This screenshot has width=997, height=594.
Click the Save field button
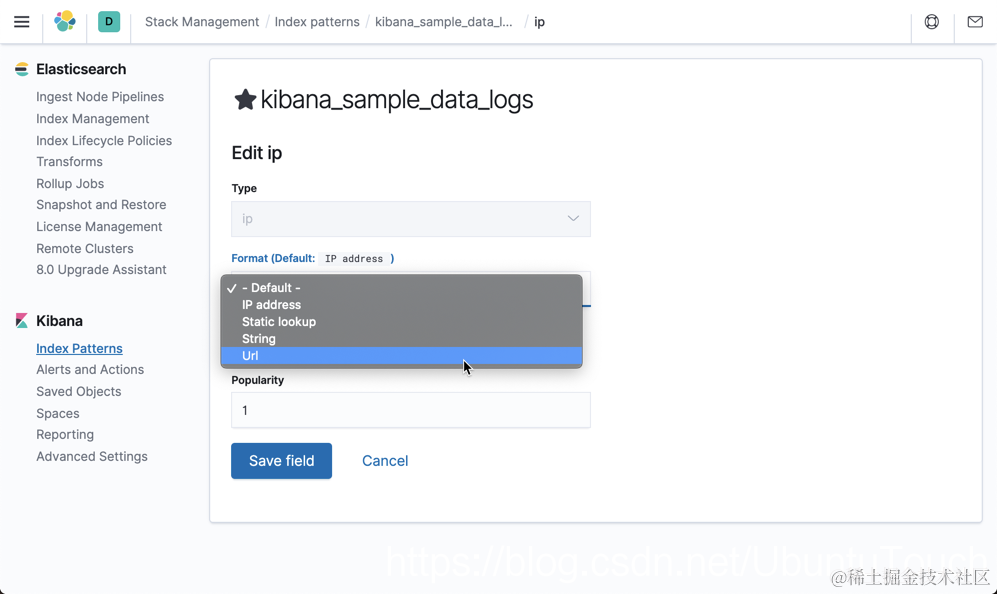(281, 461)
